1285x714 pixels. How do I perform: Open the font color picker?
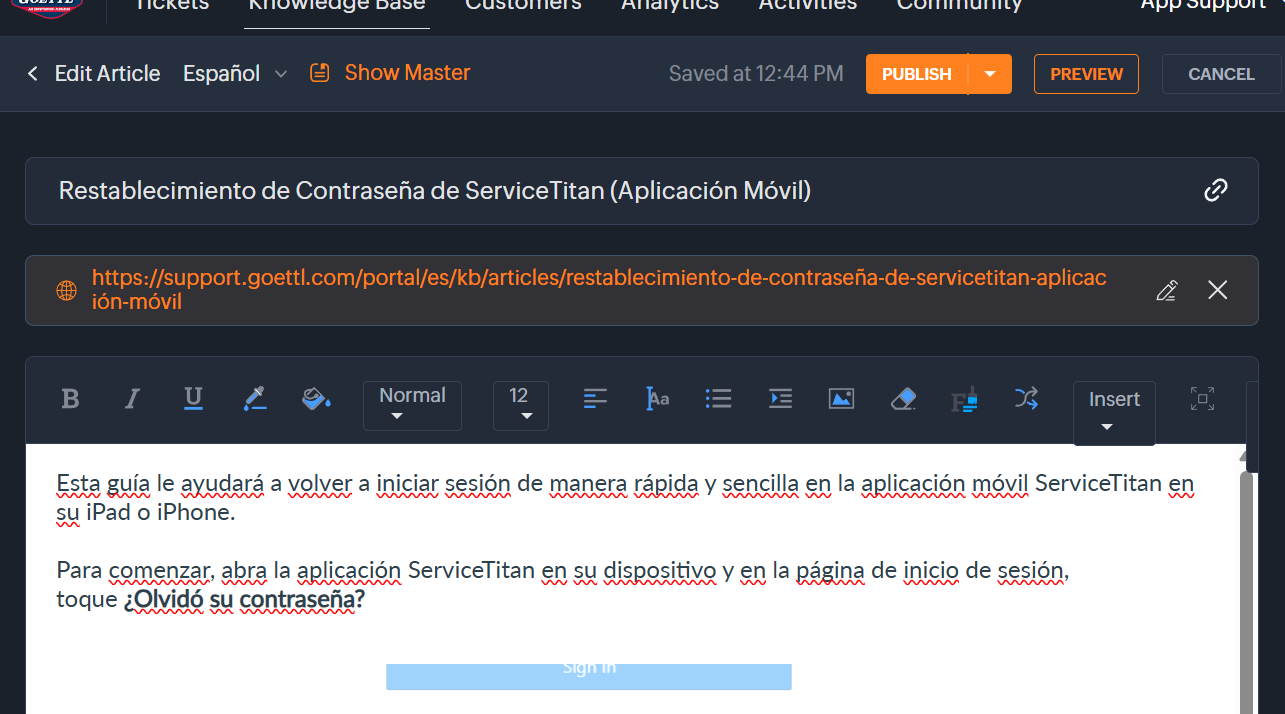255,399
